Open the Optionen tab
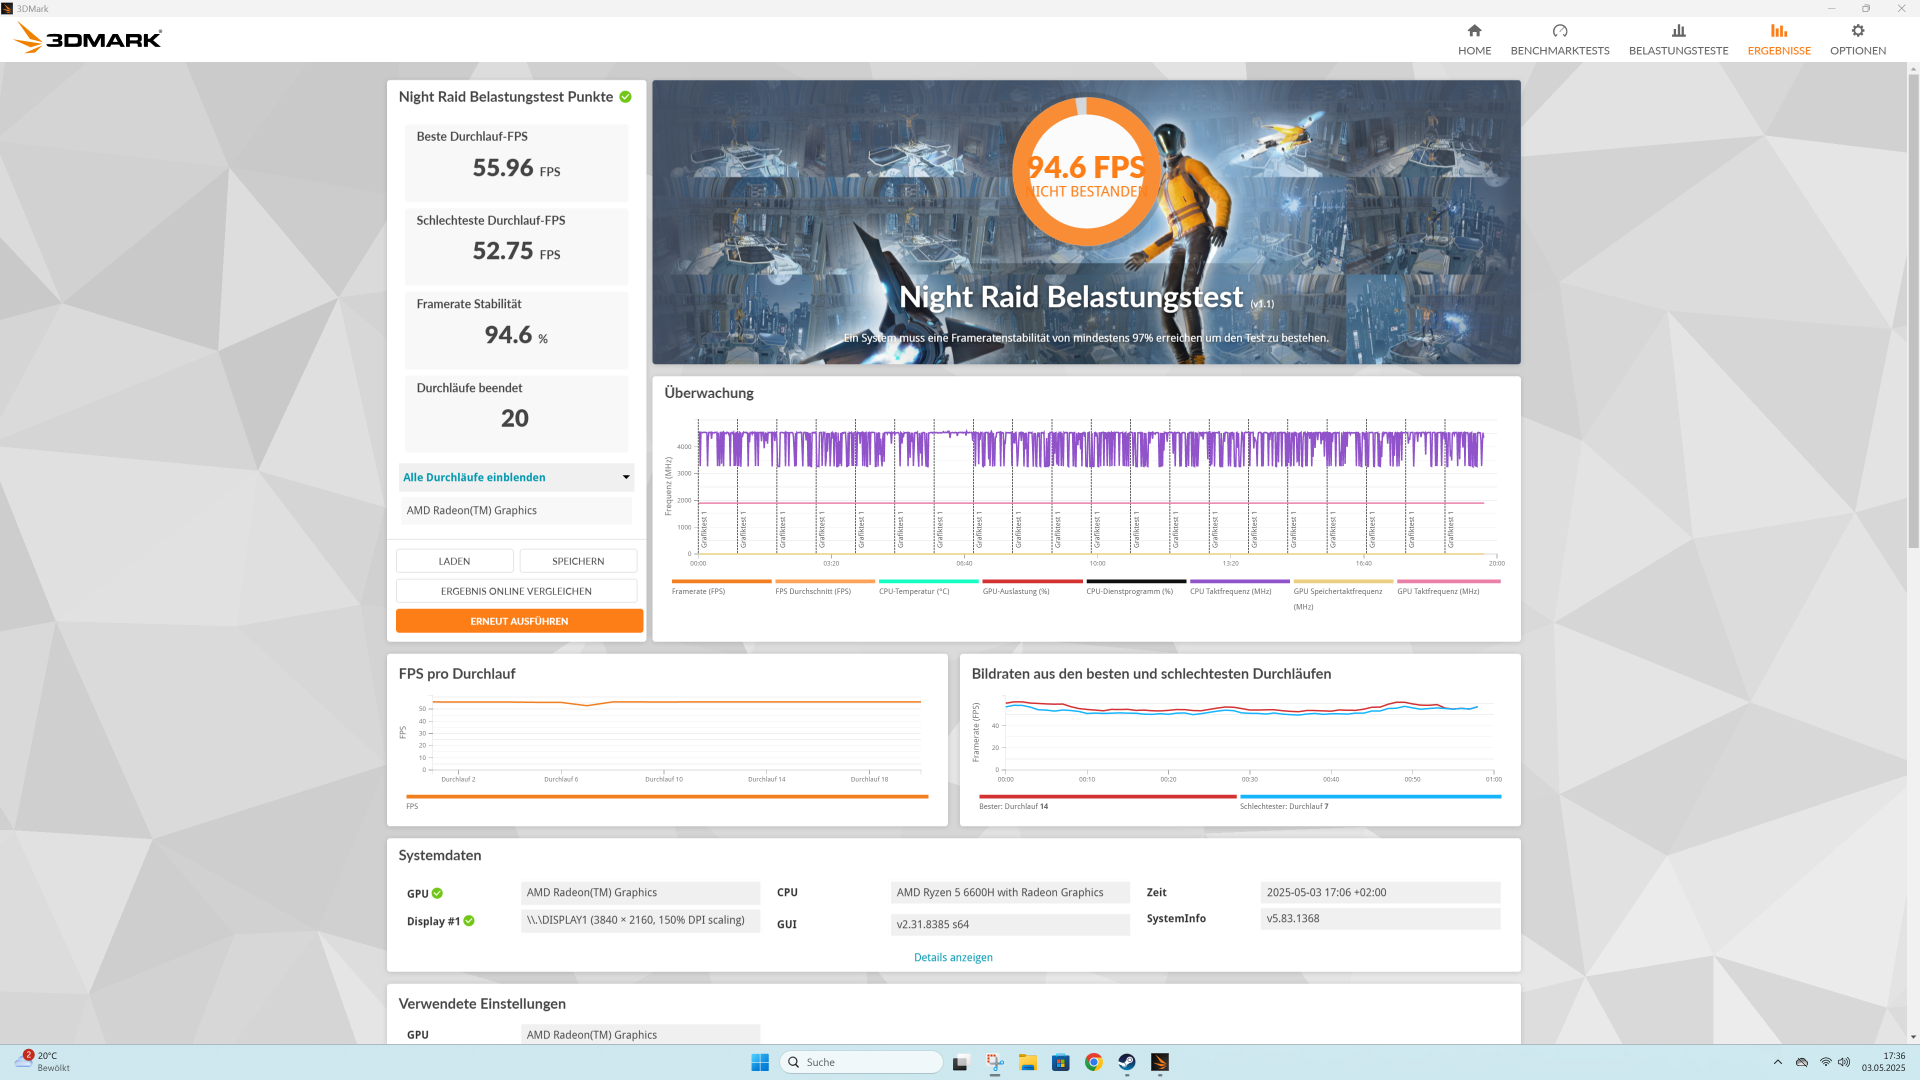Screen dimensions: 1920x1080 [x=1858, y=40]
